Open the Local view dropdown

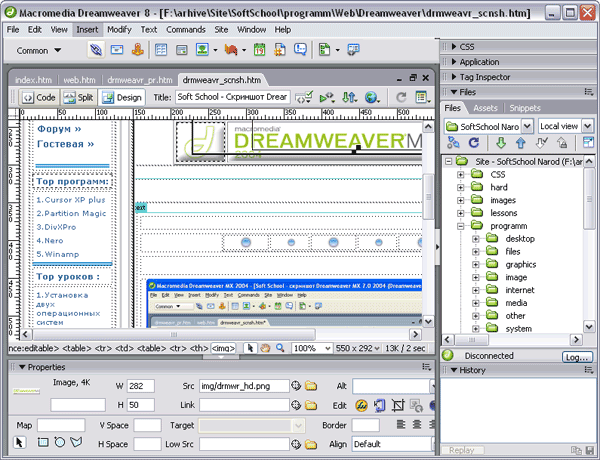pos(587,126)
